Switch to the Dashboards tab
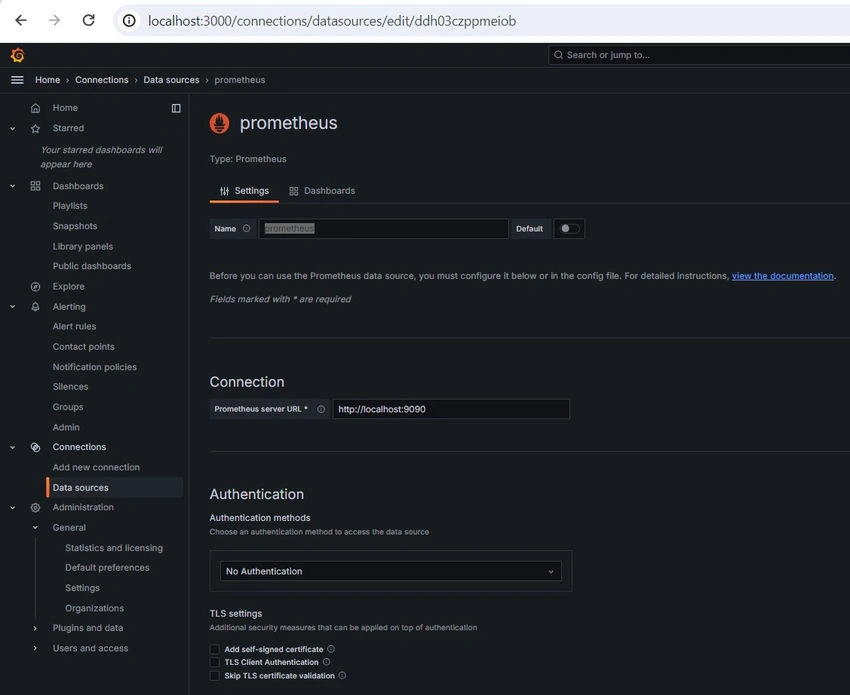850x695 pixels. coord(322,191)
